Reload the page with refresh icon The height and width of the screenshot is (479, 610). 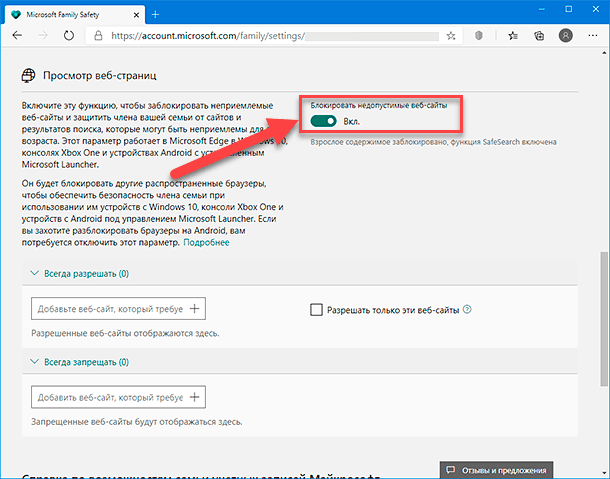69,36
